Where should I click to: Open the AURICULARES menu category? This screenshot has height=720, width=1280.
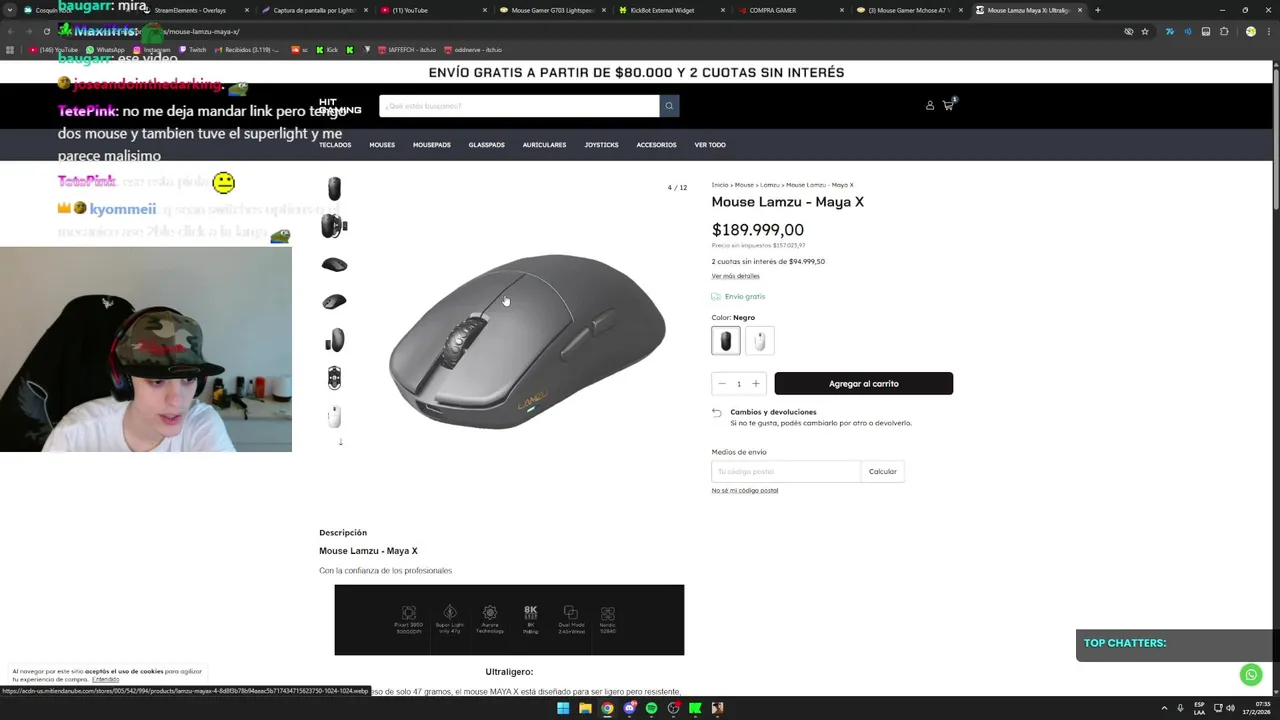(544, 145)
